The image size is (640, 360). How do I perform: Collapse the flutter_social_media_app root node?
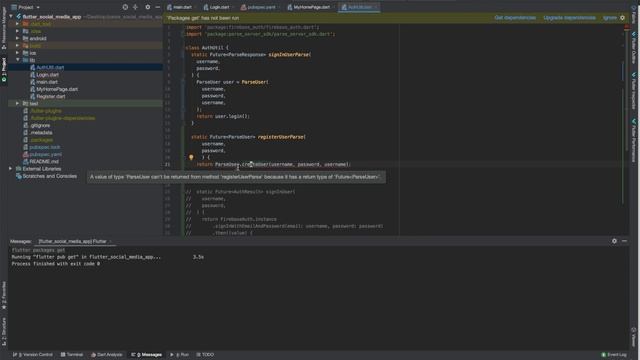click(11, 17)
